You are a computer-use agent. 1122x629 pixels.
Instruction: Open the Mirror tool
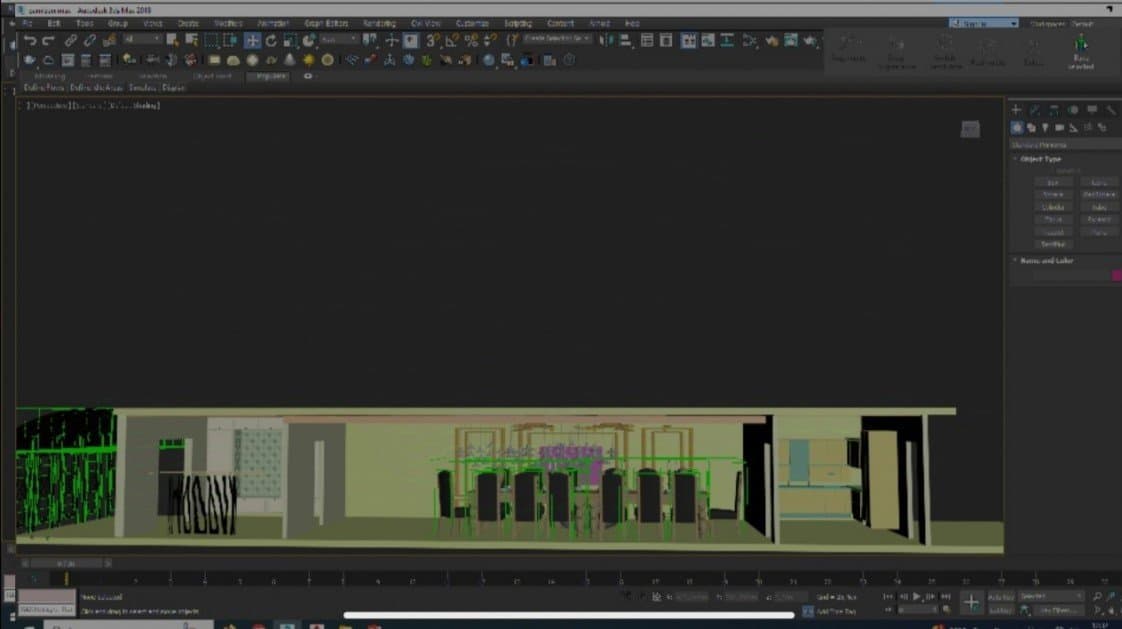pos(606,41)
